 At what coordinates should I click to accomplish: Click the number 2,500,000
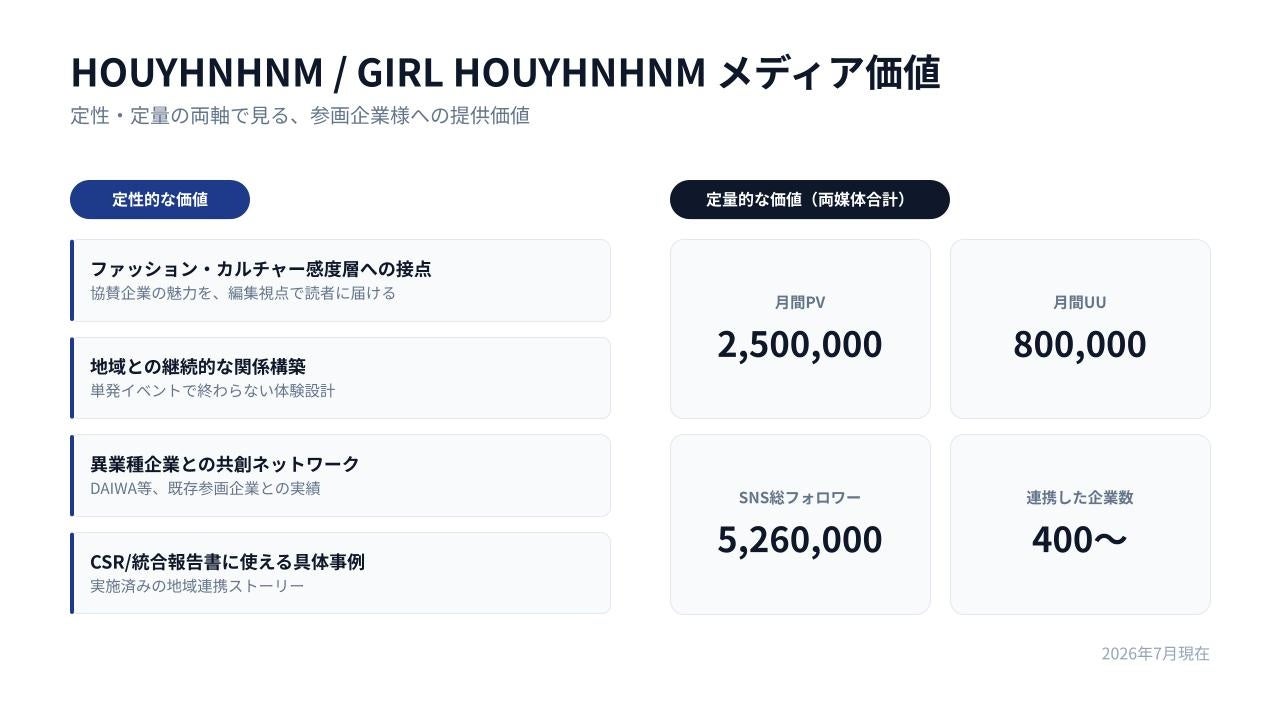tap(800, 344)
